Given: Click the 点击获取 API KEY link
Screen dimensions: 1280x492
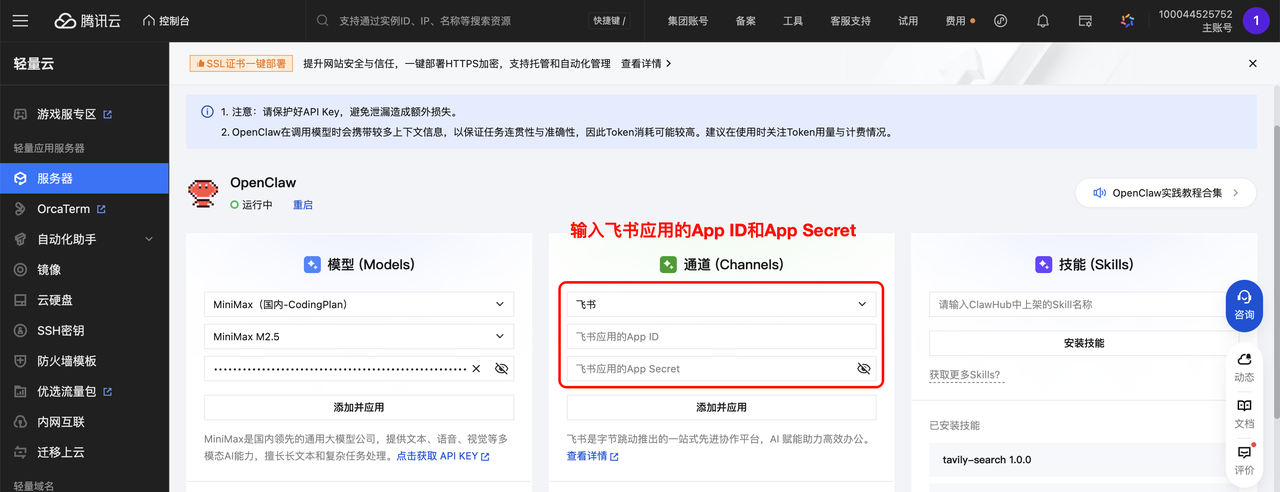Looking at the screenshot, I should 443,456.
